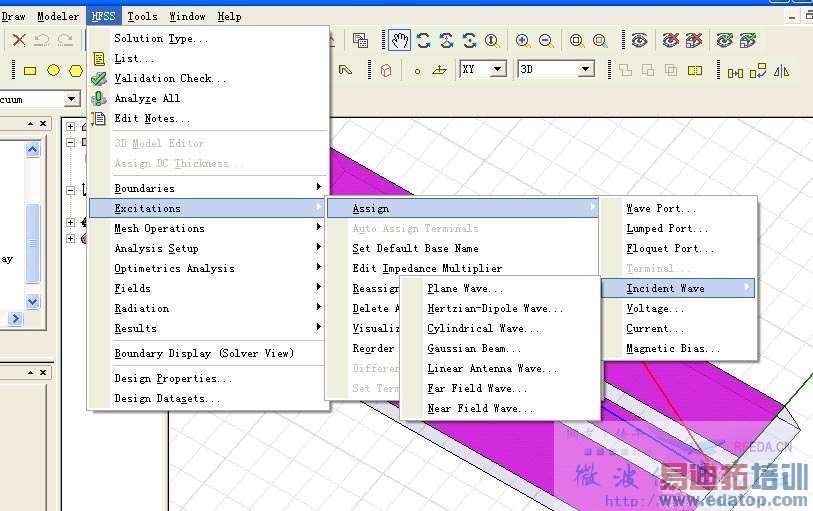Image resolution: width=813 pixels, height=511 pixels.
Task: Select the Pan hand tool
Action: [x=399, y=40]
